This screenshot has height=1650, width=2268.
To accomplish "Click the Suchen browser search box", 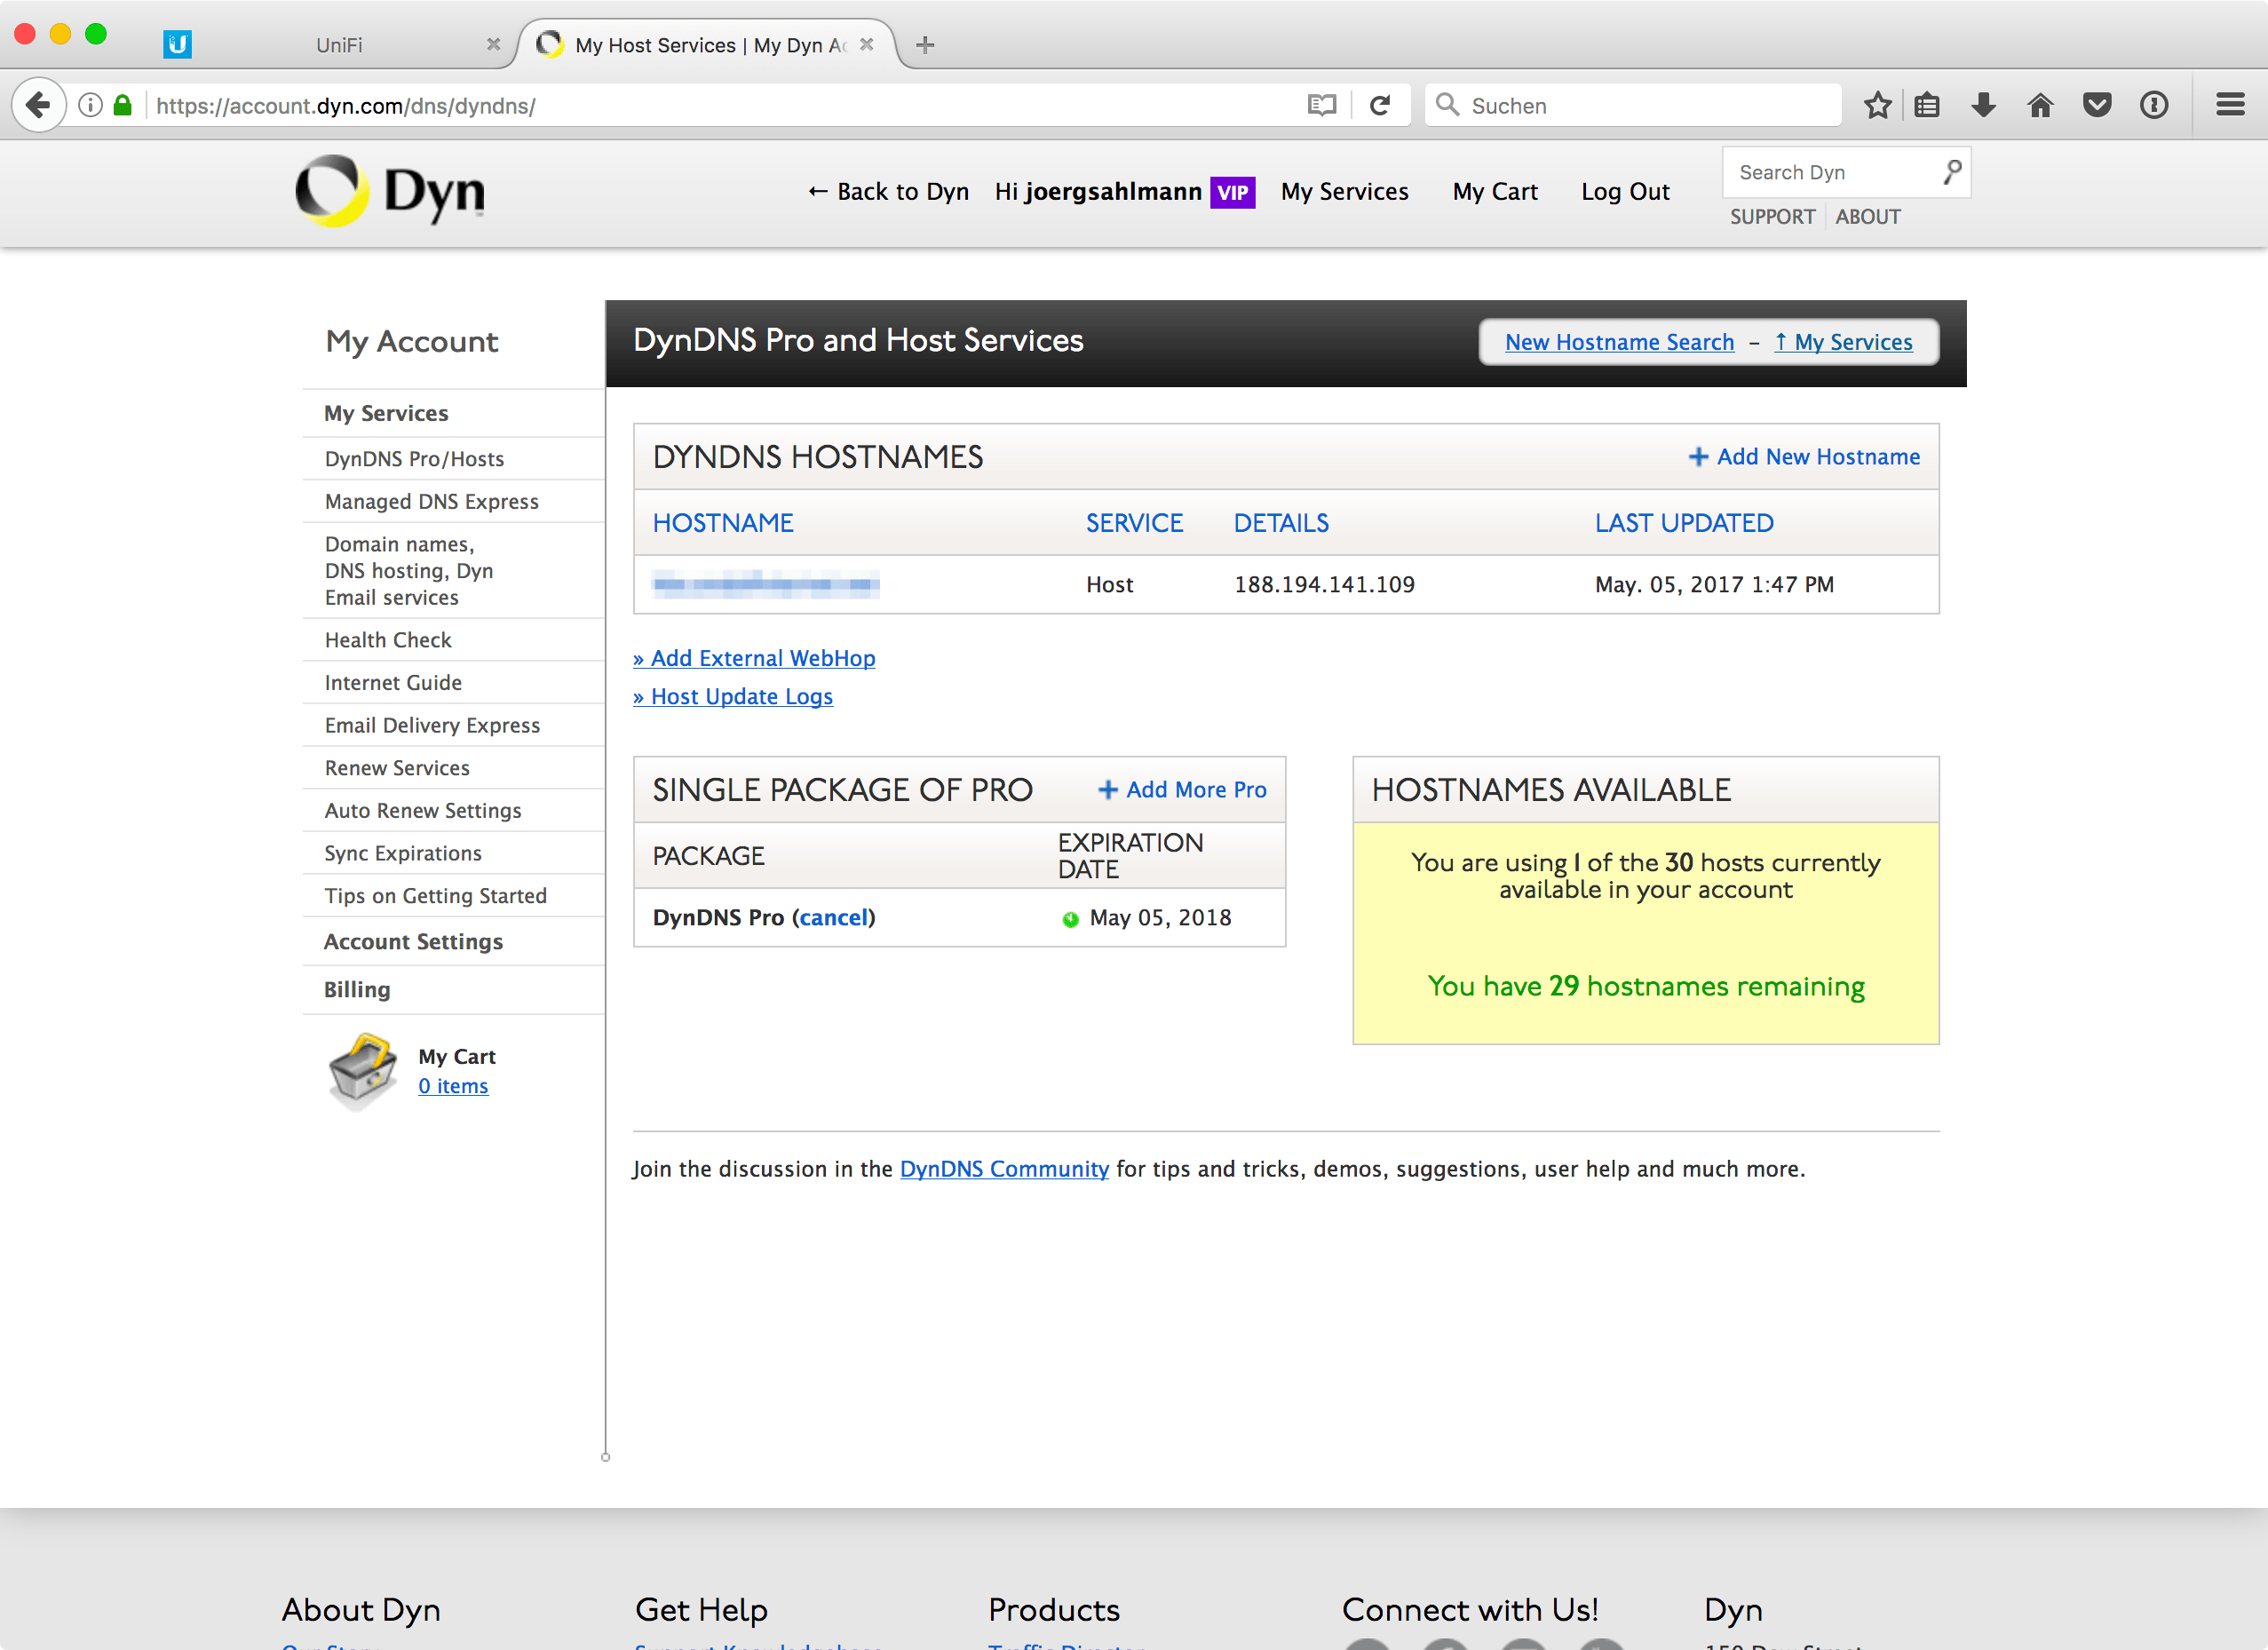I will [x=1632, y=105].
